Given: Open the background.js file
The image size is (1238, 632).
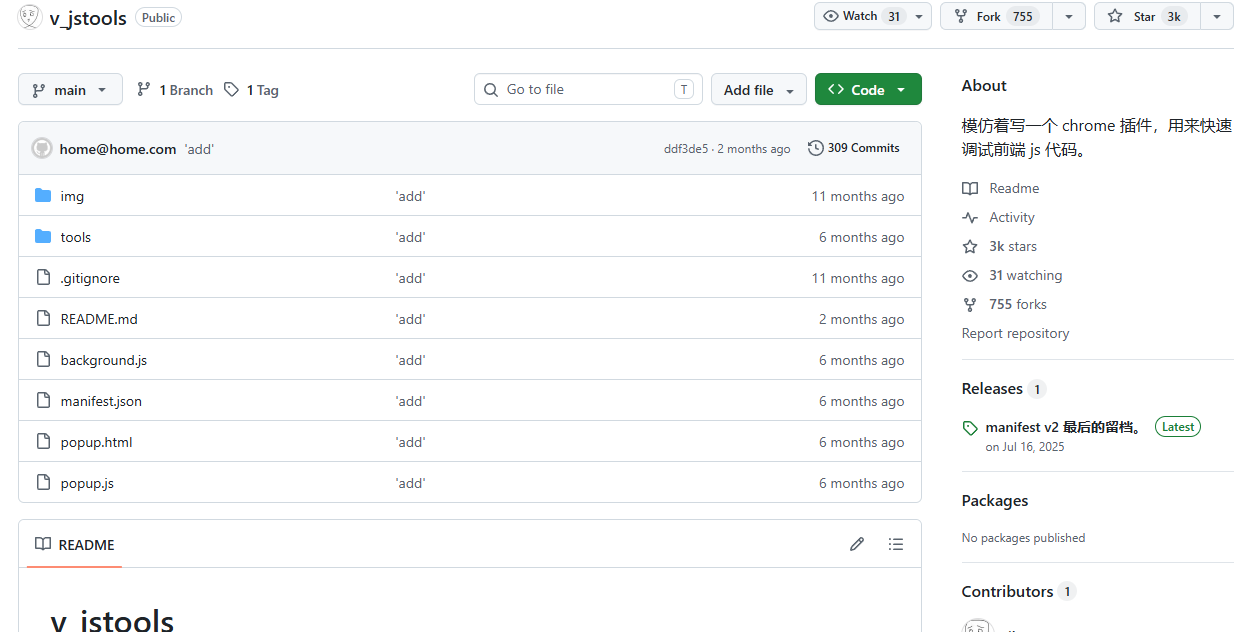Looking at the screenshot, I should (x=104, y=360).
